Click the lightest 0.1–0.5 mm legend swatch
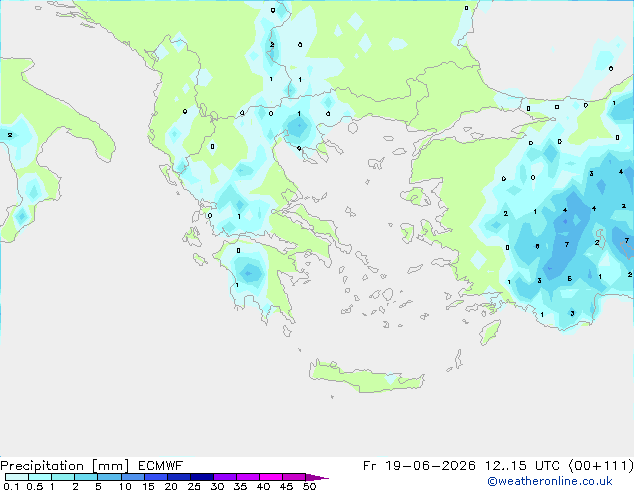Screen dimensions: 634x490 point(17,477)
